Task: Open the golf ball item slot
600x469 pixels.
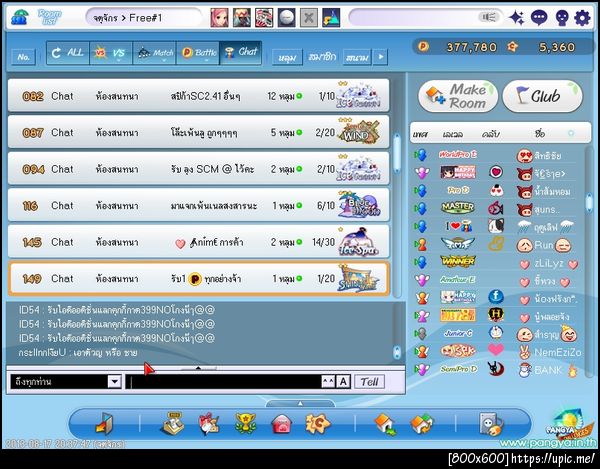Action: coord(286,18)
